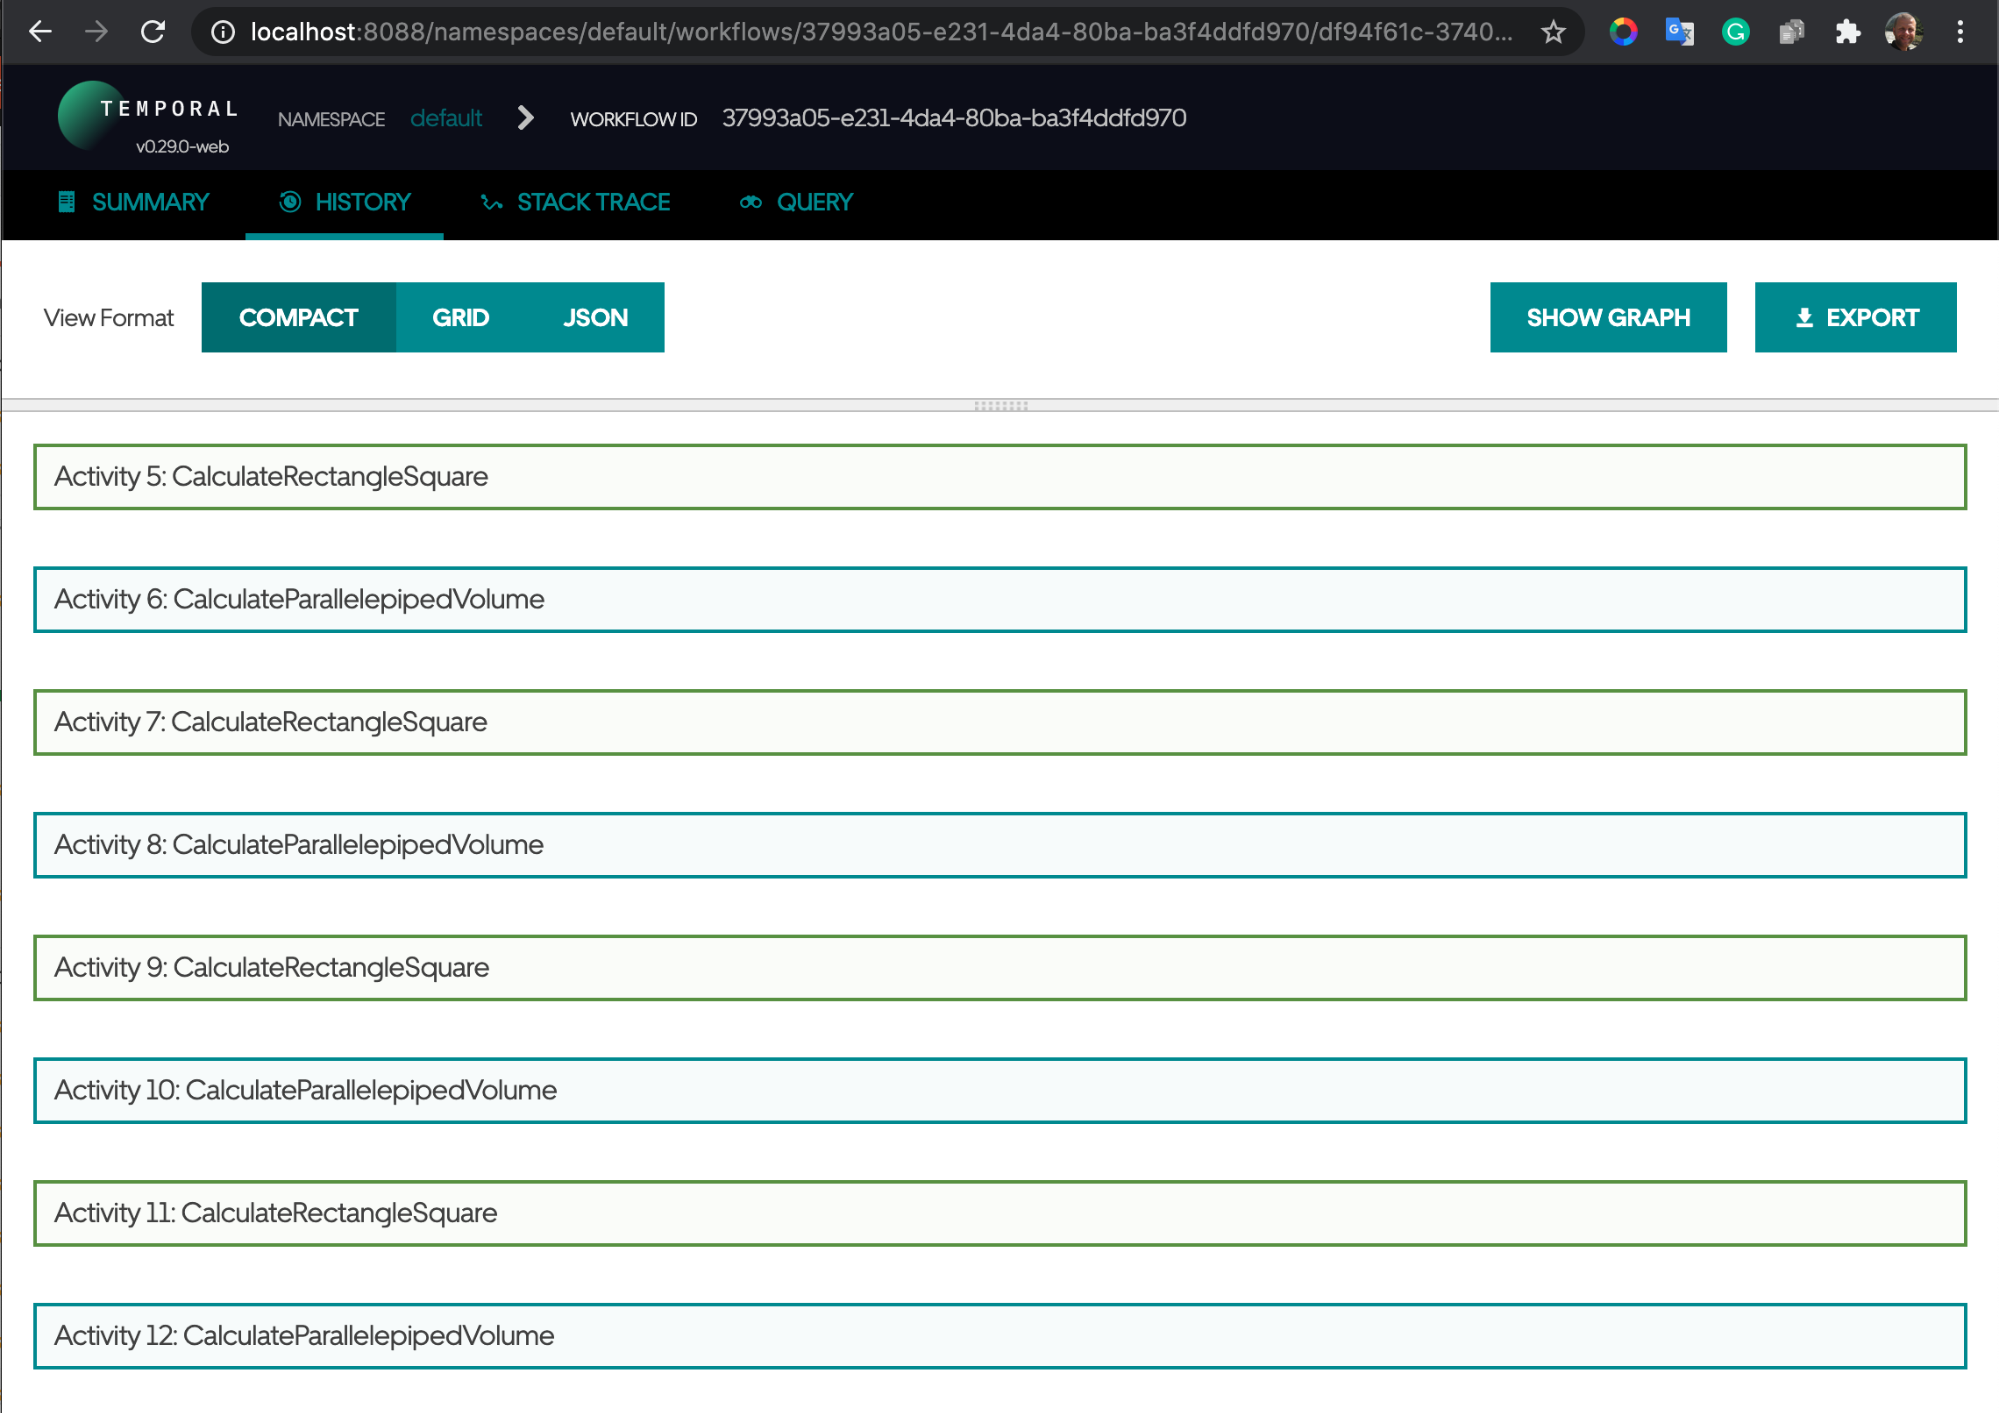Open the STACK TRACE tab
1999x1414 pixels.
(x=576, y=203)
